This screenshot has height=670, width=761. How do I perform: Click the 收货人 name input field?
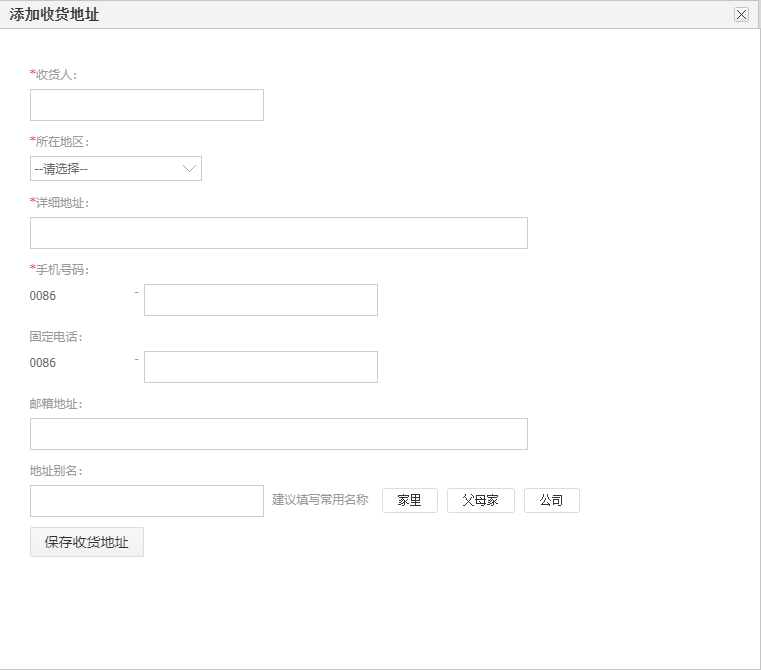point(147,105)
